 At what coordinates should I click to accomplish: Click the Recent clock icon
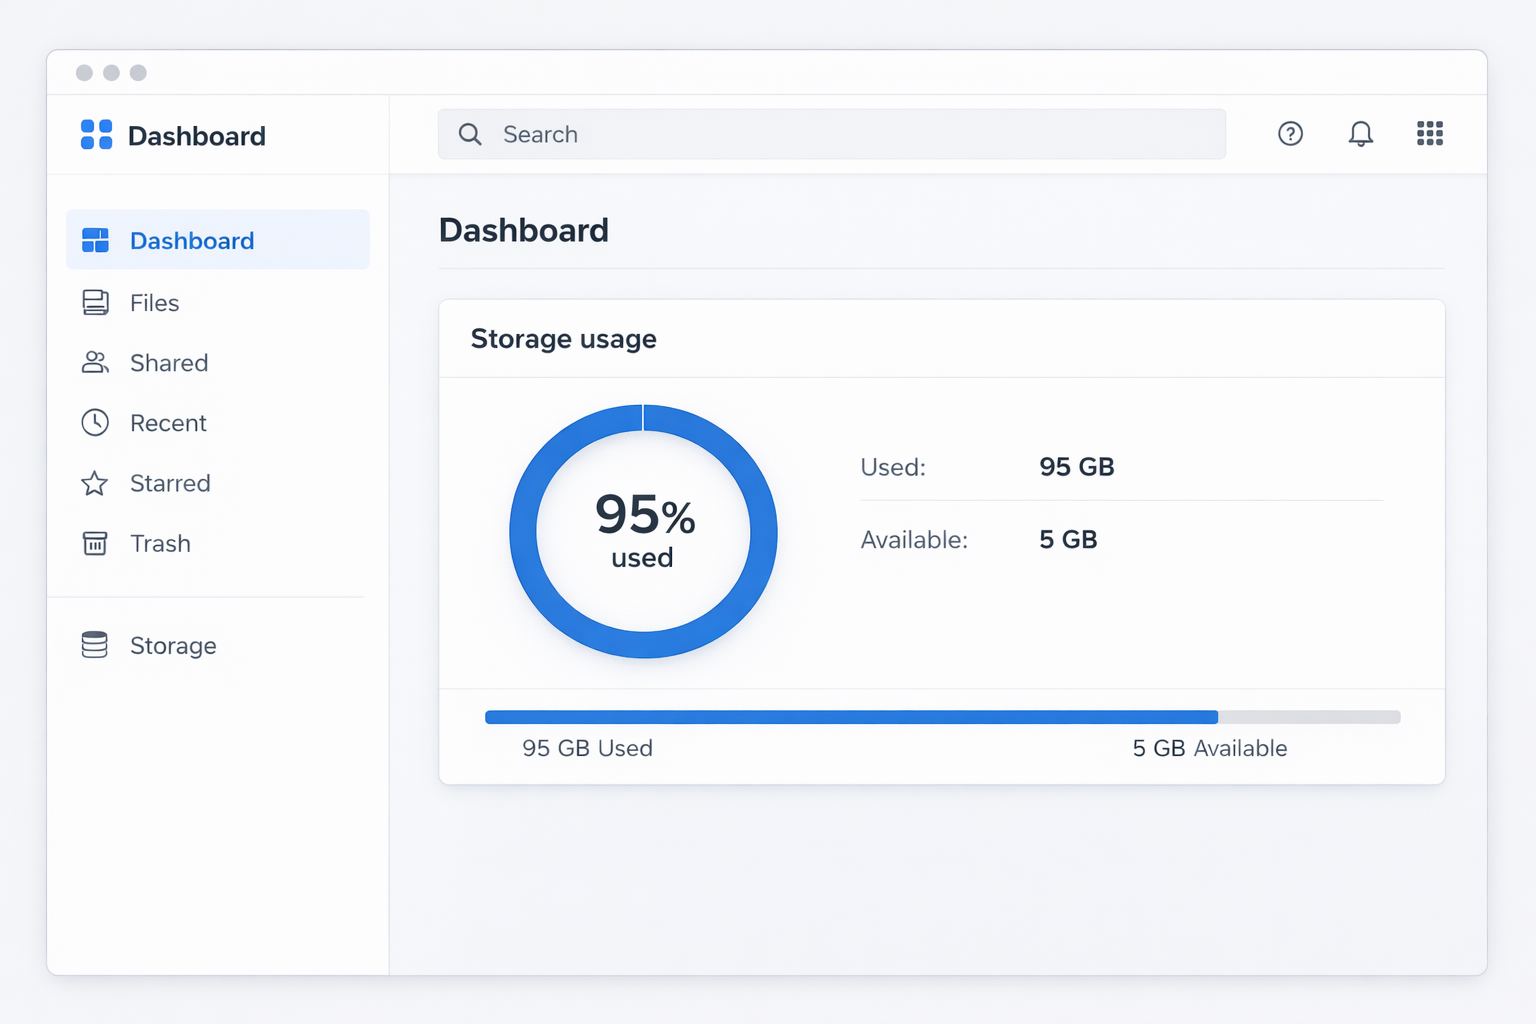tap(95, 423)
